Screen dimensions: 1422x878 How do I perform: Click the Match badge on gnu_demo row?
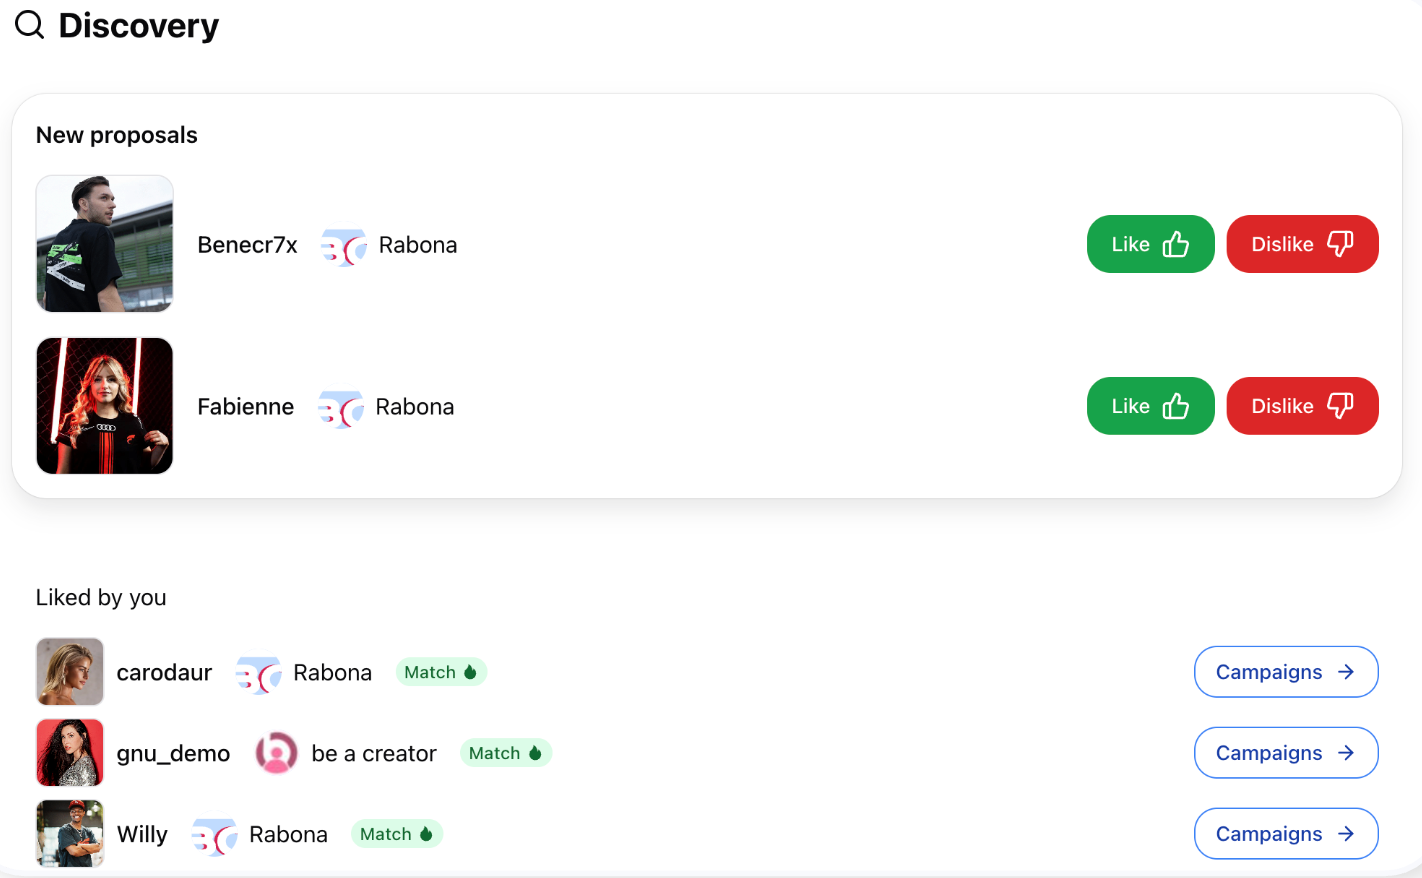coord(506,753)
